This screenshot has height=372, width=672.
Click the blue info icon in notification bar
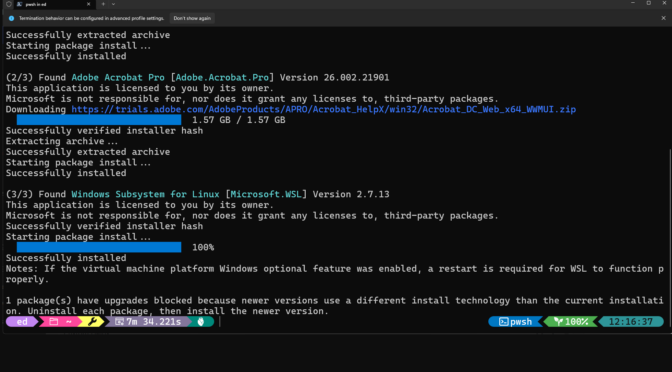(12, 18)
